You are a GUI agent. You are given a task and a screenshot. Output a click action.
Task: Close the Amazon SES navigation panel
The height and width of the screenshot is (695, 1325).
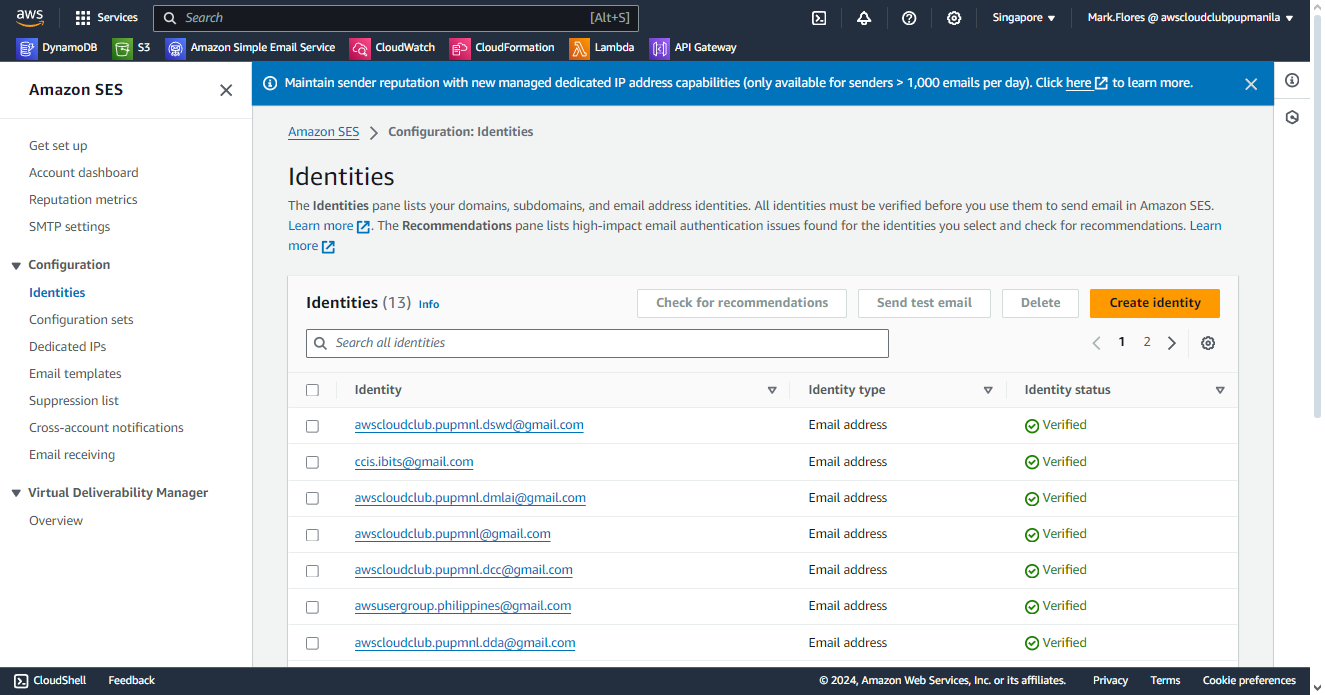[x=226, y=90]
